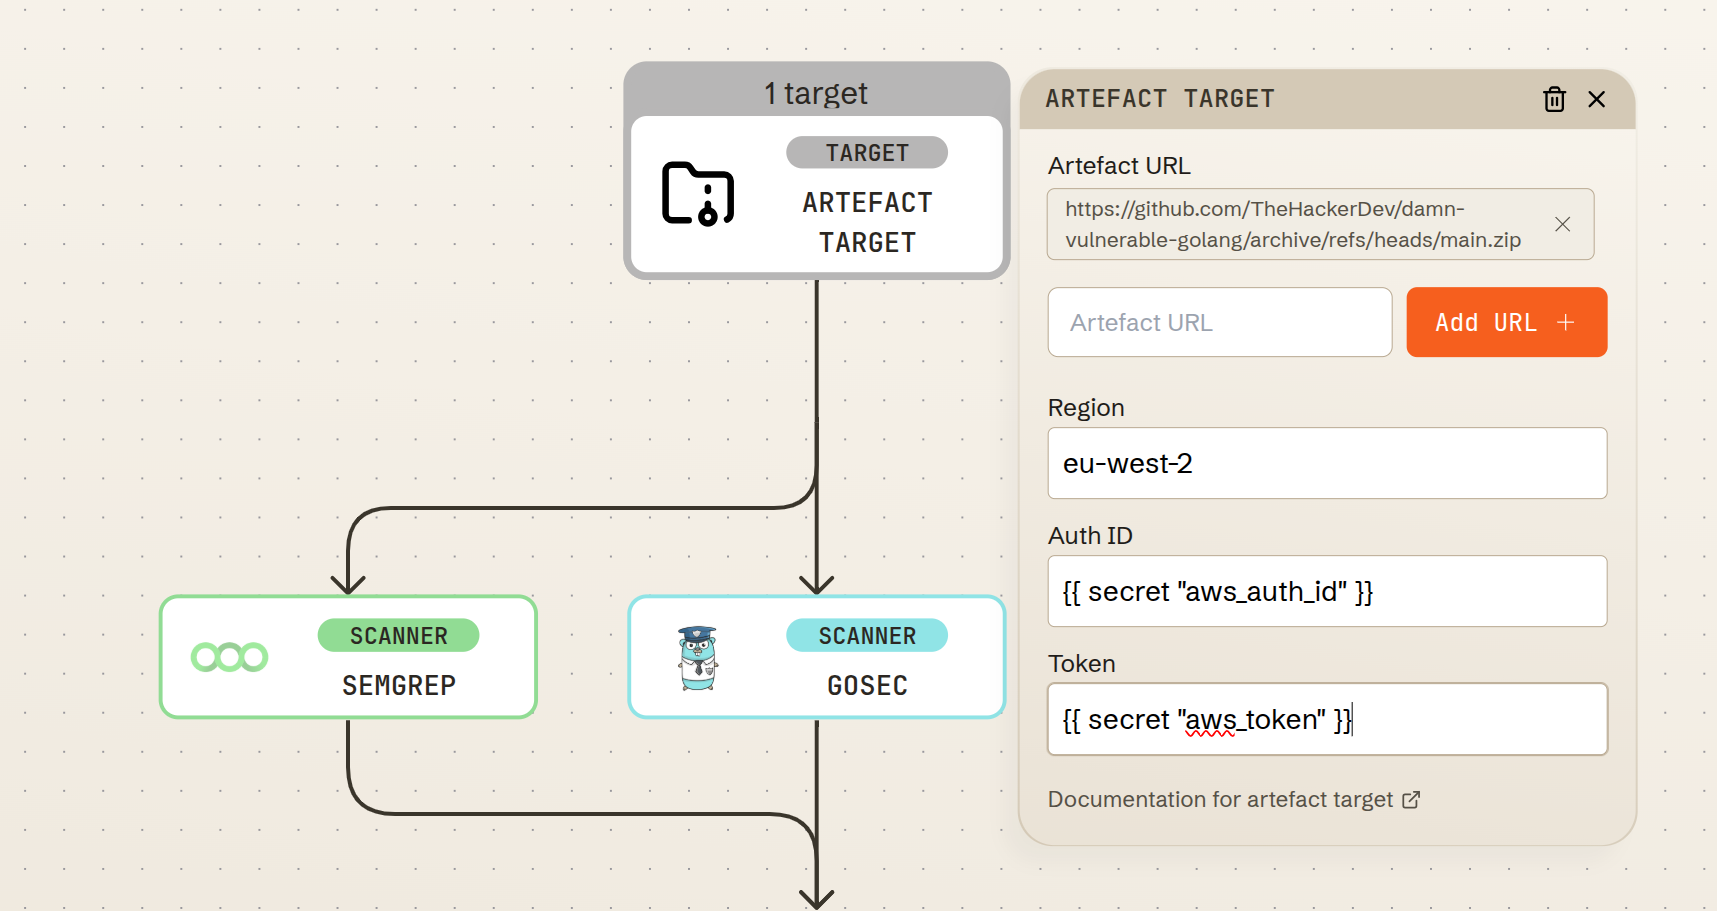Image resolution: width=1717 pixels, height=911 pixels.
Task: Select the GOSEC scanner node
Action: pos(816,657)
